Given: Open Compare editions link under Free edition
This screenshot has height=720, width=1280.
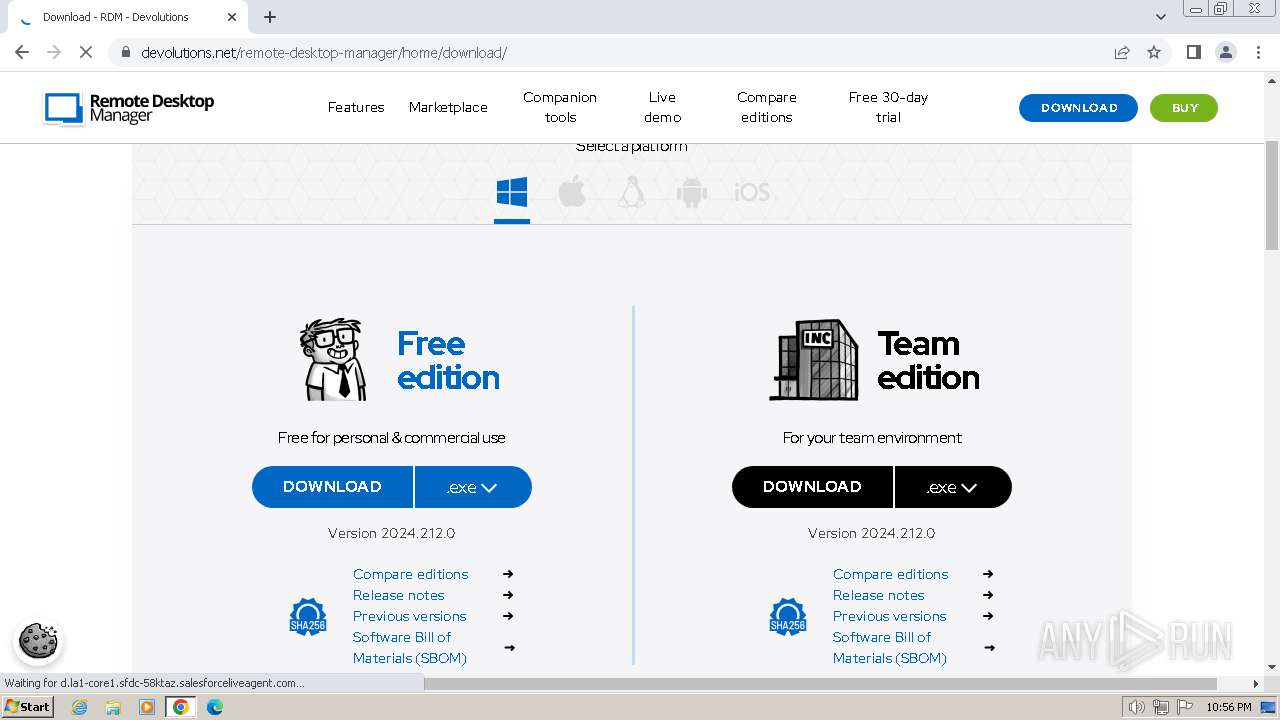Looking at the screenshot, I should (x=410, y=574).
